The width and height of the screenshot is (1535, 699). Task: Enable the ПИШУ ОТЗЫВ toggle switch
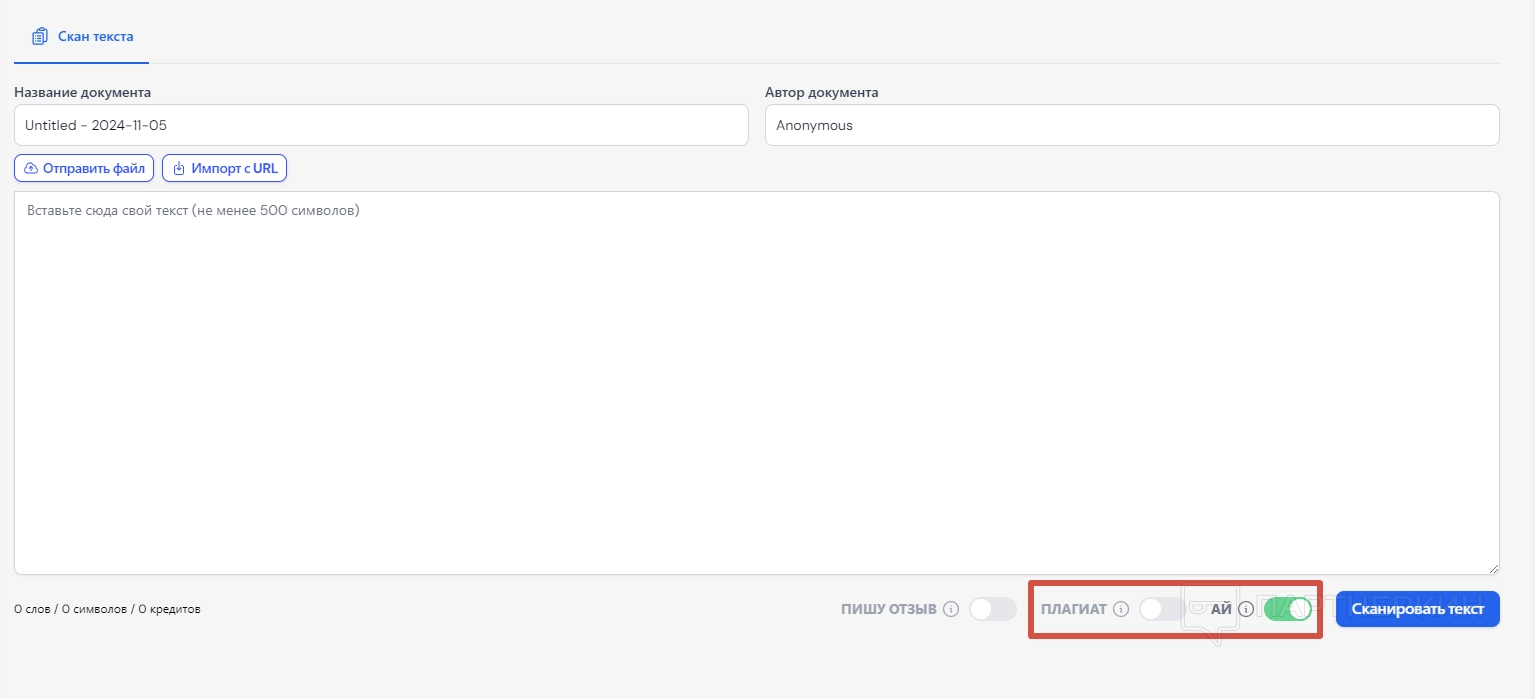click(x=992, y=609)
